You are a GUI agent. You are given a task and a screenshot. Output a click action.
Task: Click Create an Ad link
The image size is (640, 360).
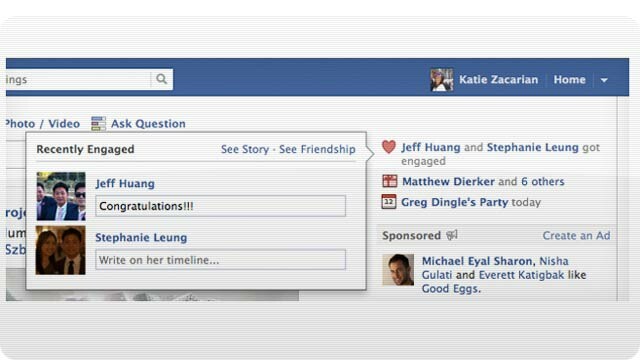tap(576, 236)
